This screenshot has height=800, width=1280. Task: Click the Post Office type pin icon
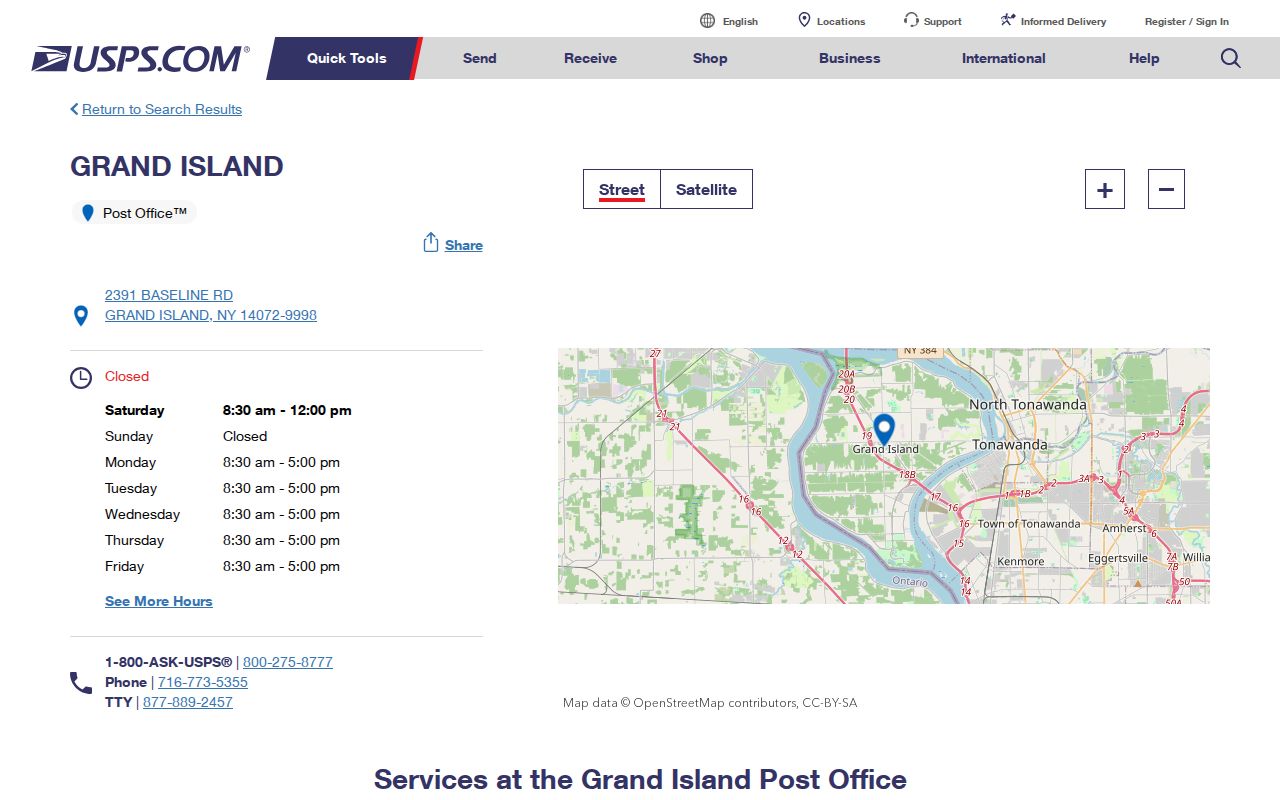pyautogui.click(x=87, y=213)
